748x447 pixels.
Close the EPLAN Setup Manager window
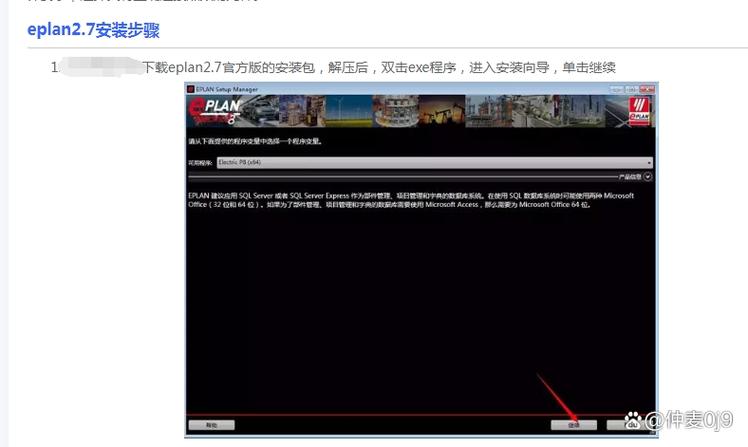tap(647, 89)
